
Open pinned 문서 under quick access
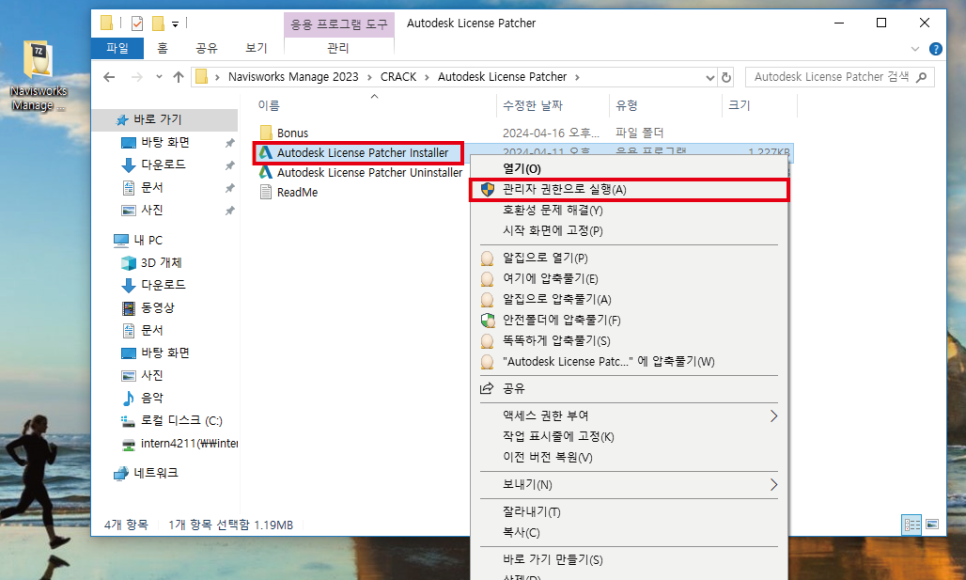[152, 187]
